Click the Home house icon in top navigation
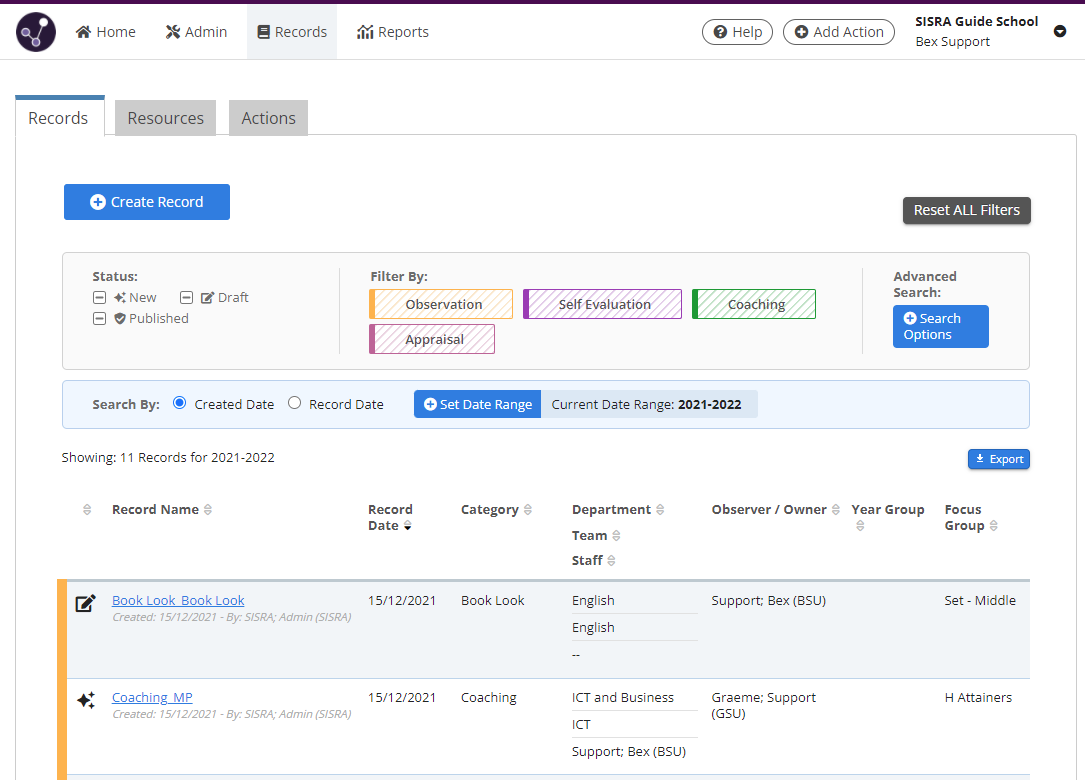1085x780 pixels. click(82, 31)
